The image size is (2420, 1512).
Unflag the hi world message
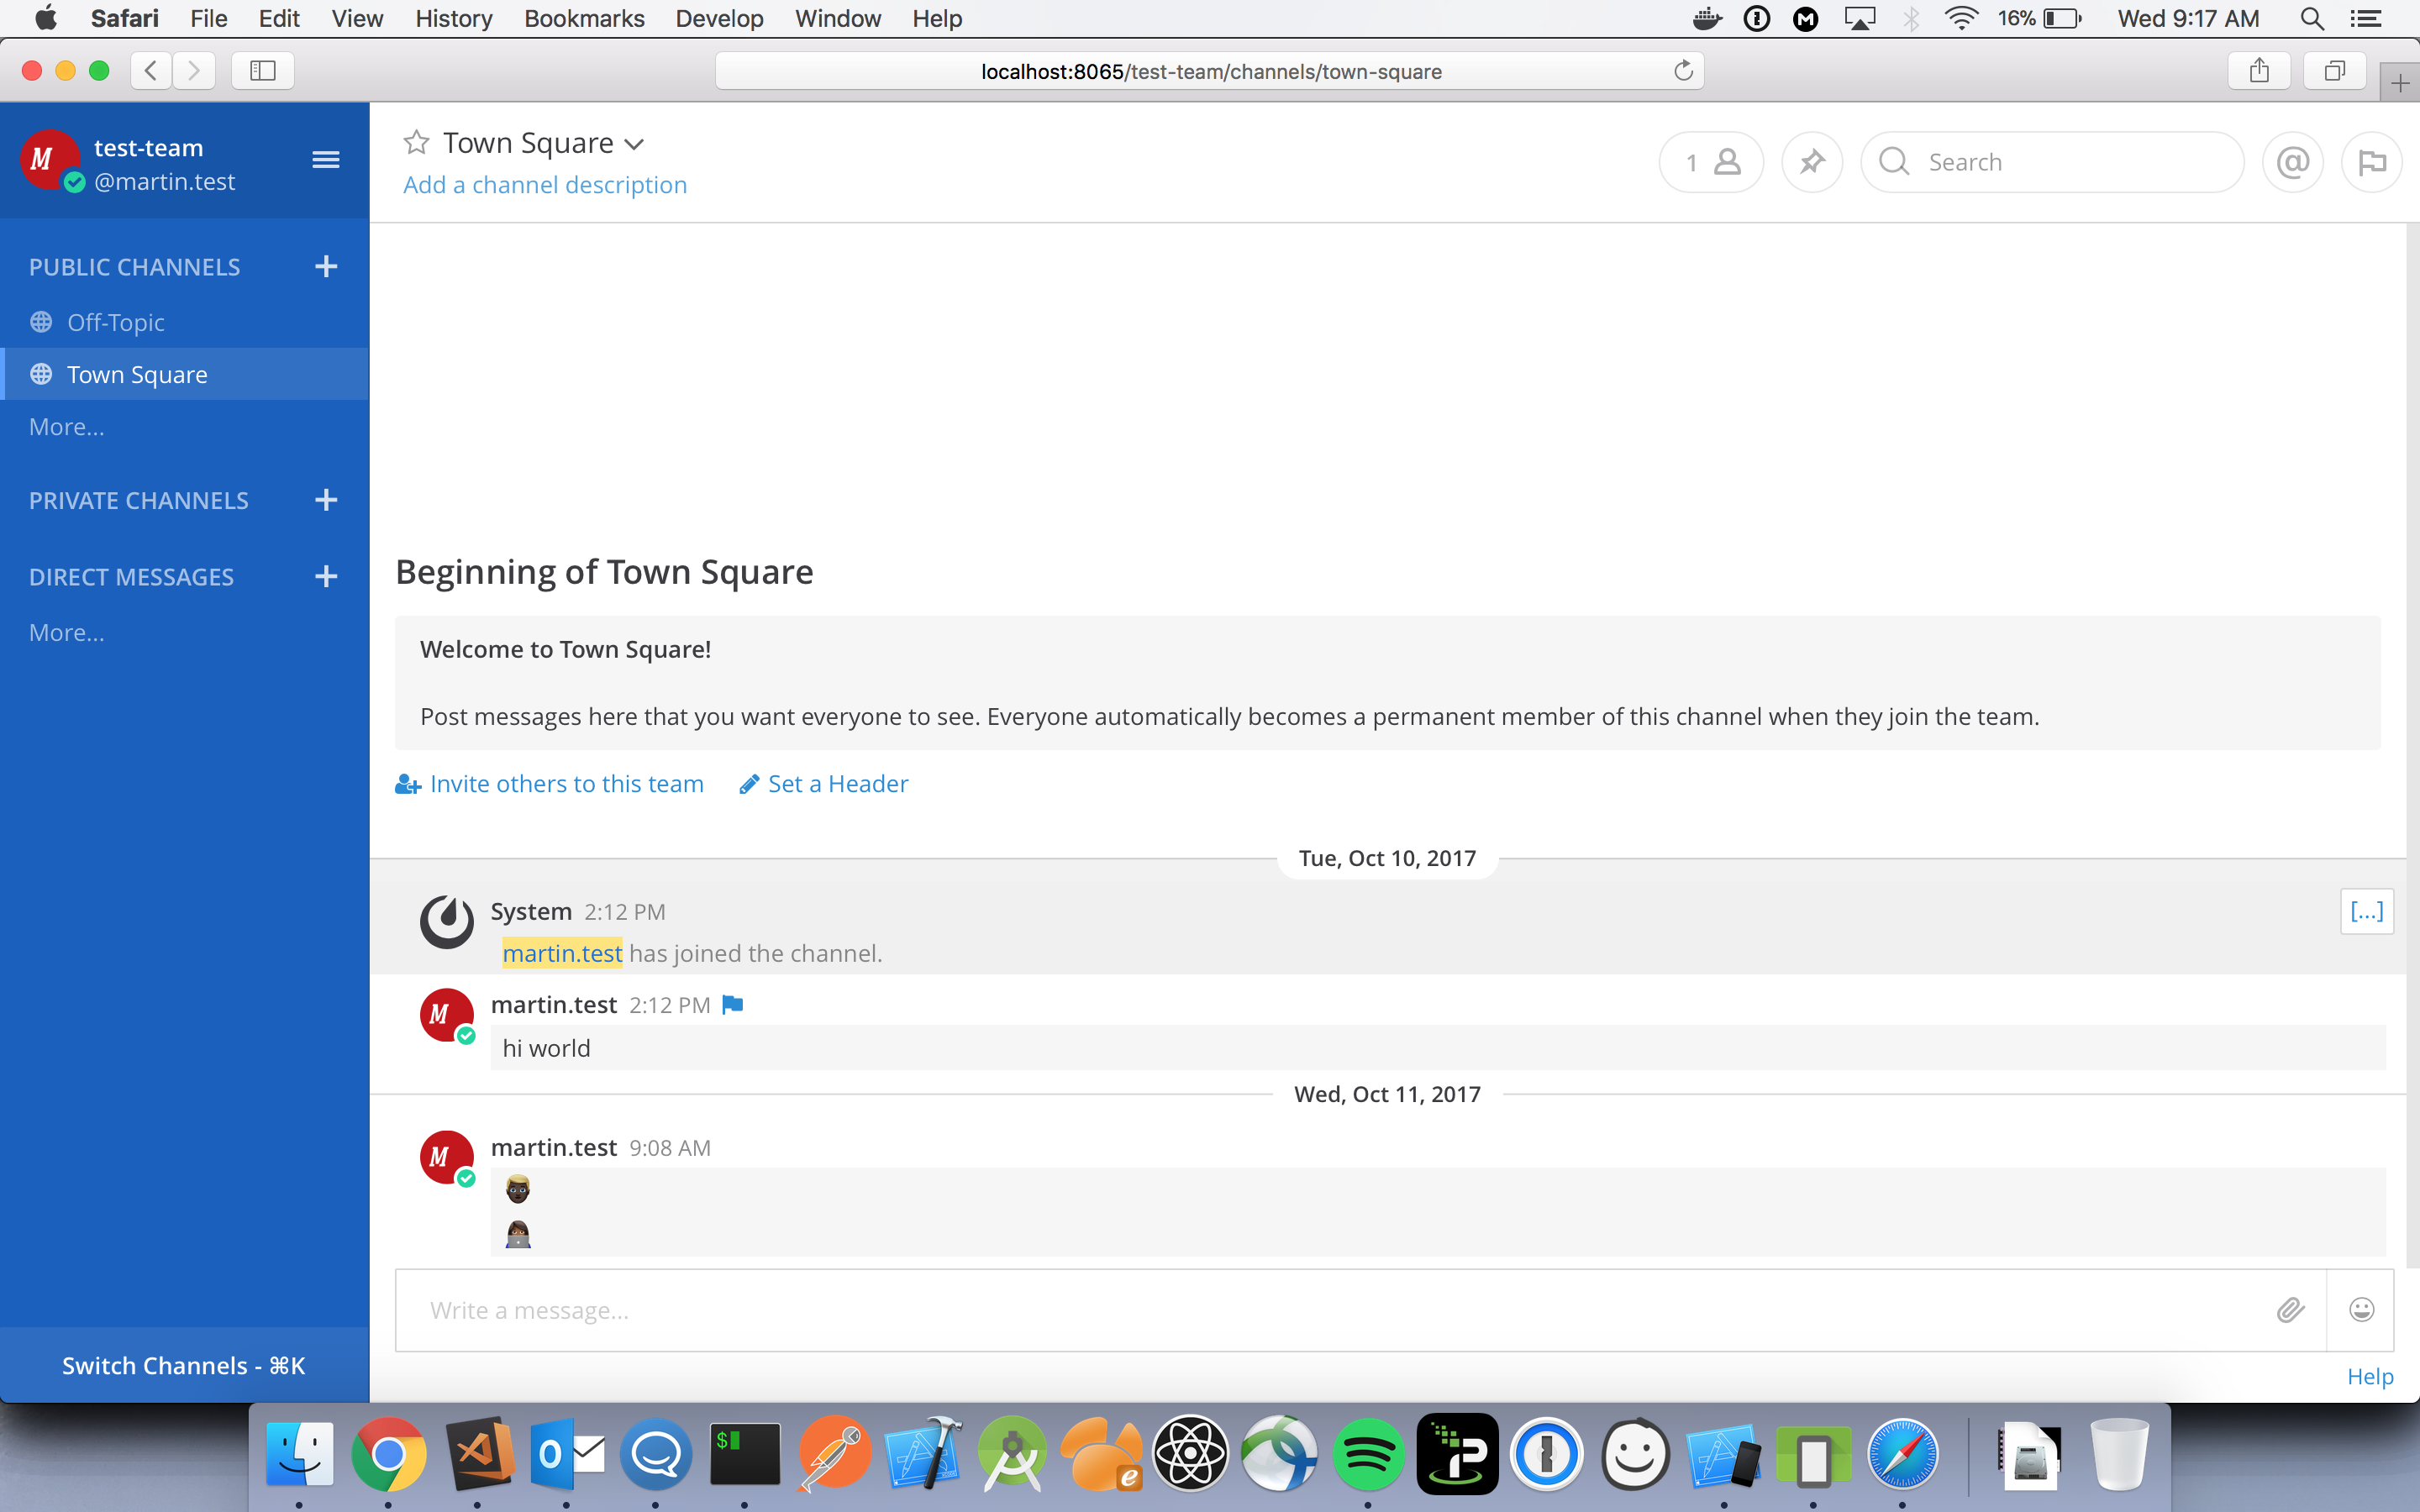point(733,1004)
